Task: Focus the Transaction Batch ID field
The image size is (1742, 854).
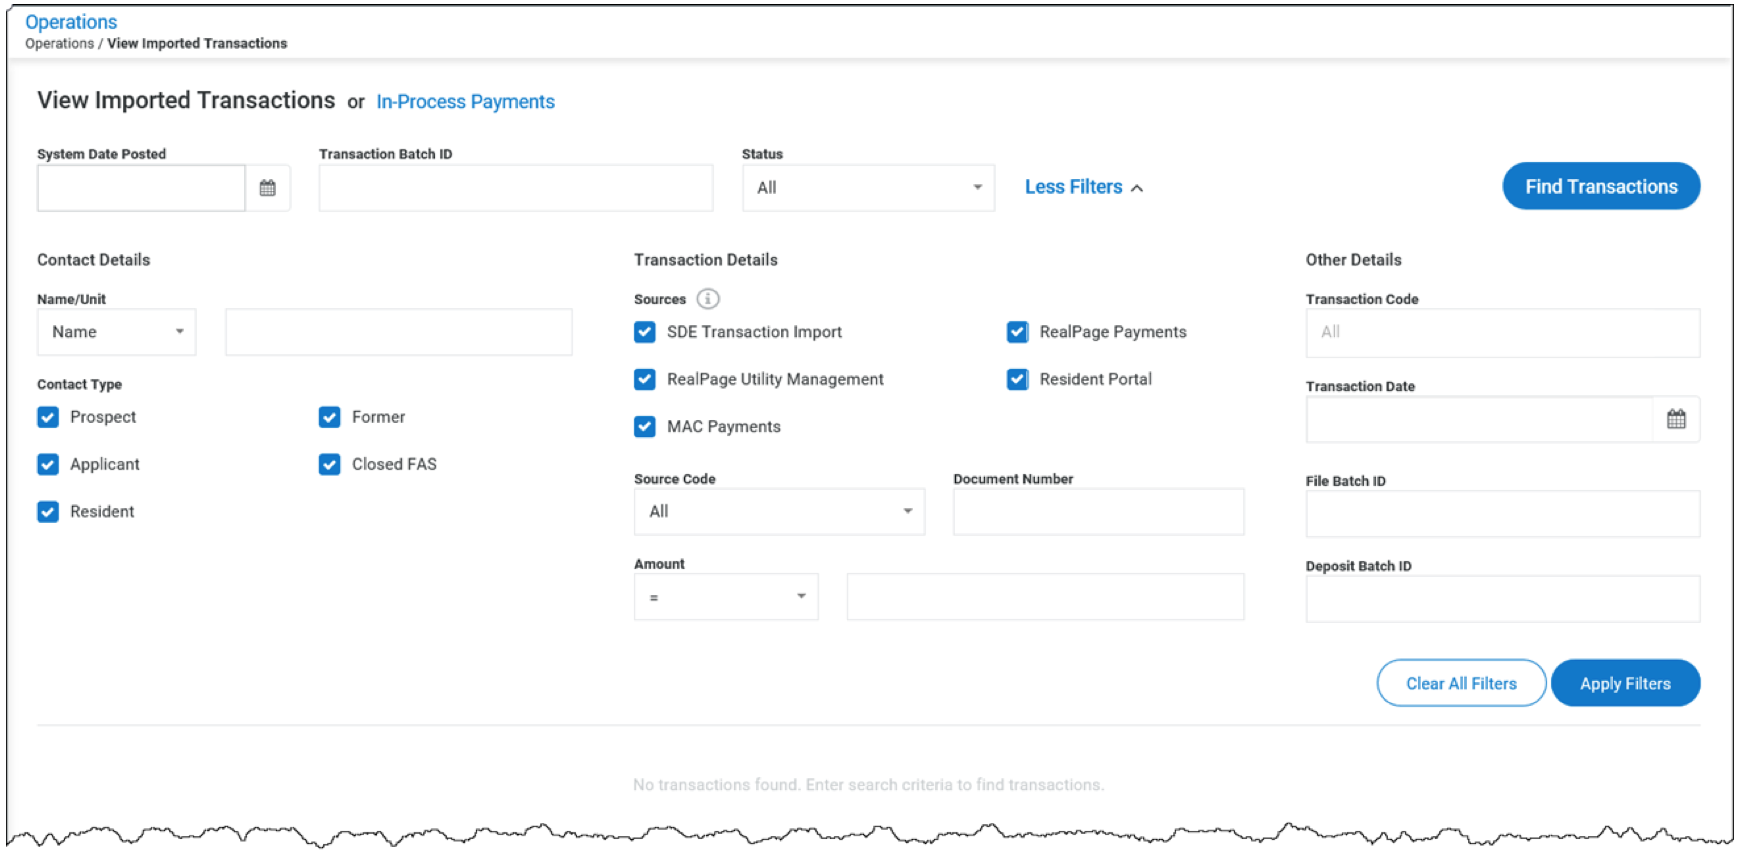Action: click(x=515, y=188)
